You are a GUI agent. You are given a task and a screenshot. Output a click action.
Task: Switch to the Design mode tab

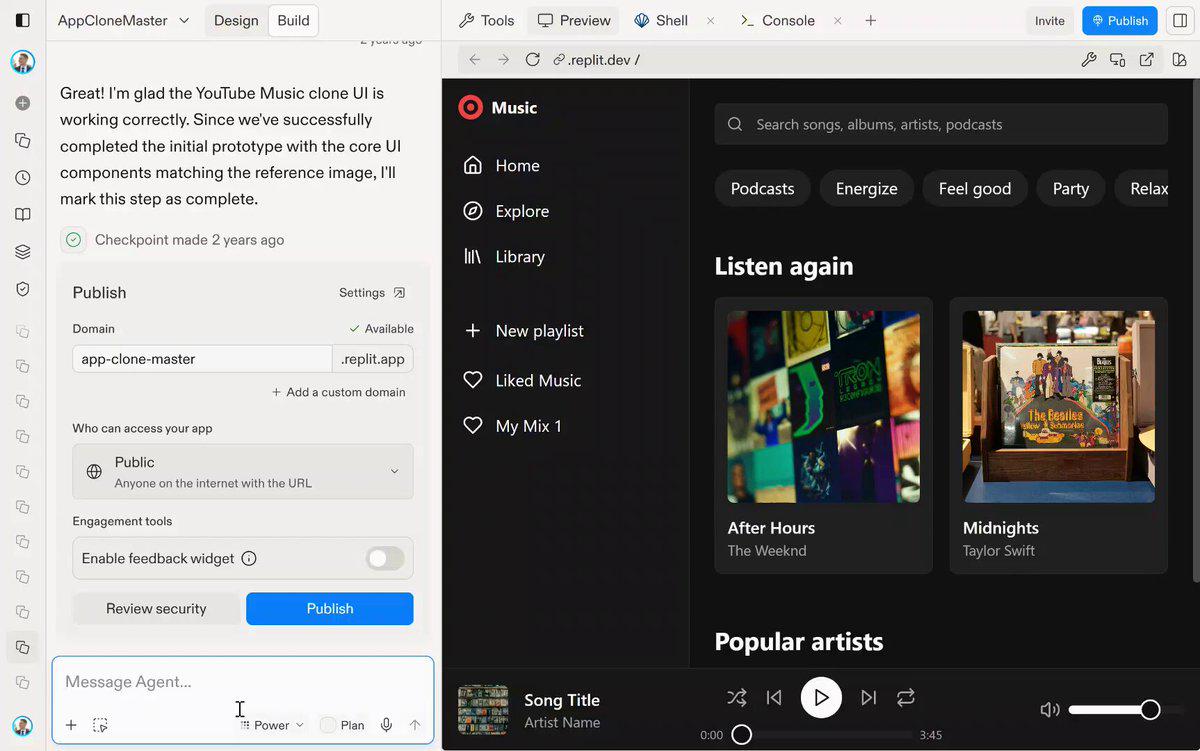click(236, 20)
